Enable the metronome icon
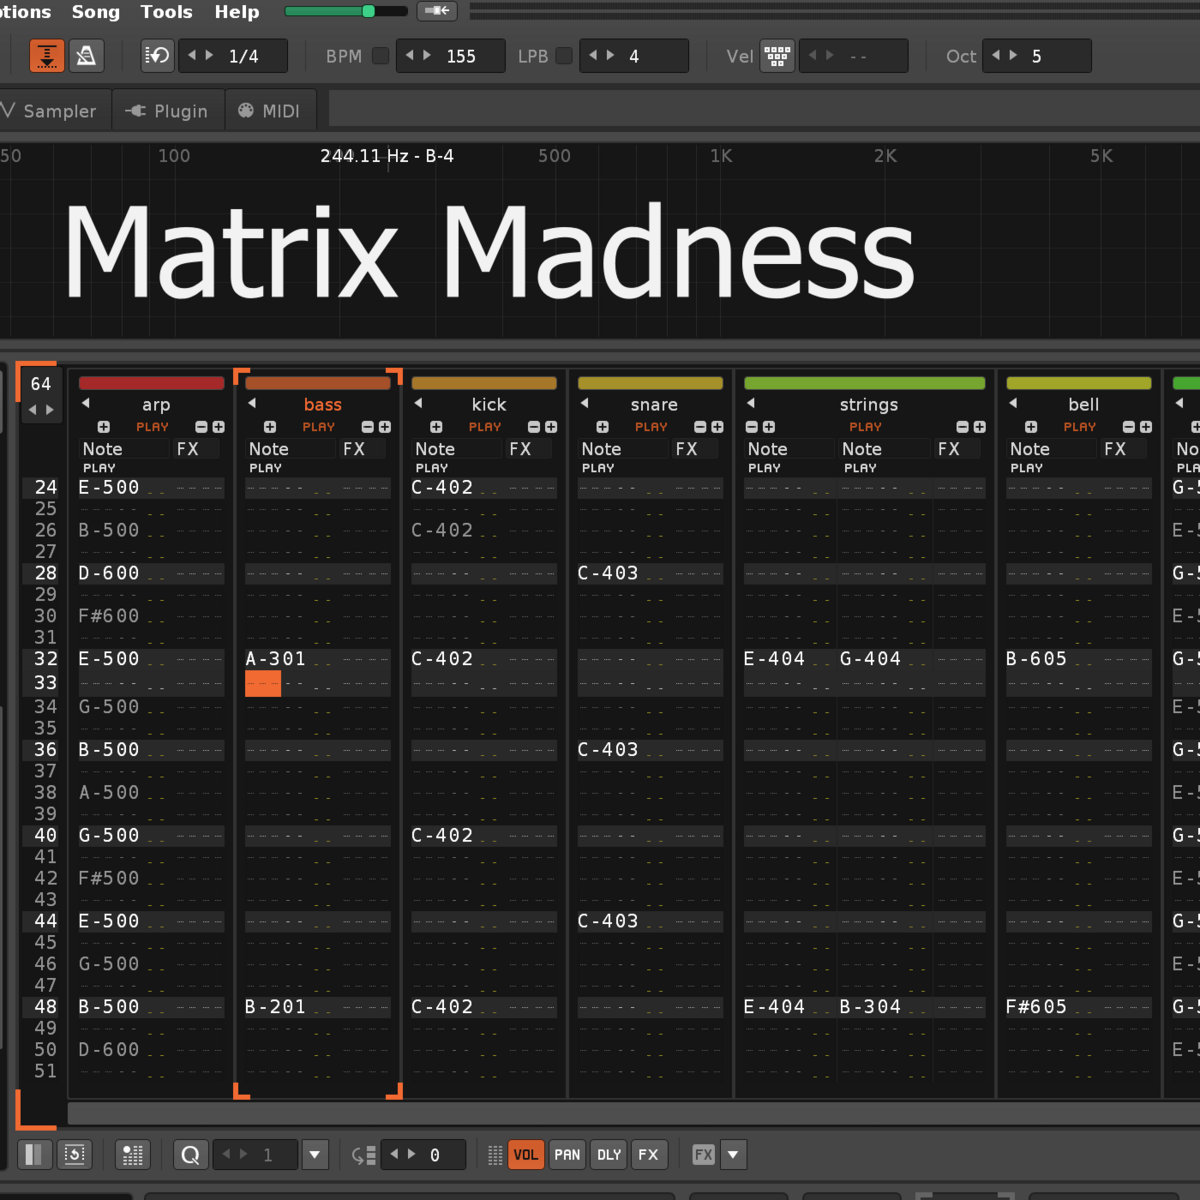 (86, 56)
